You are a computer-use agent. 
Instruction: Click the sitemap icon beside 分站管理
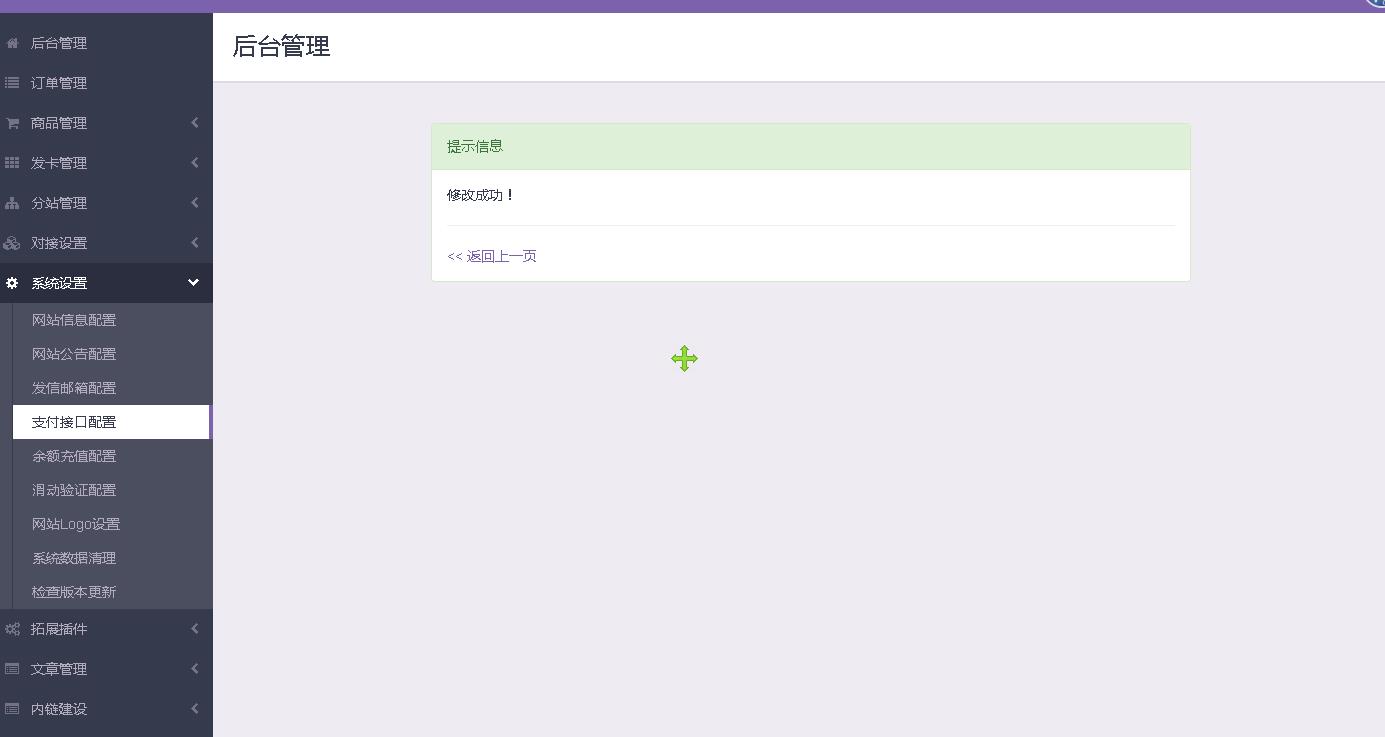(x=12, y=203)
